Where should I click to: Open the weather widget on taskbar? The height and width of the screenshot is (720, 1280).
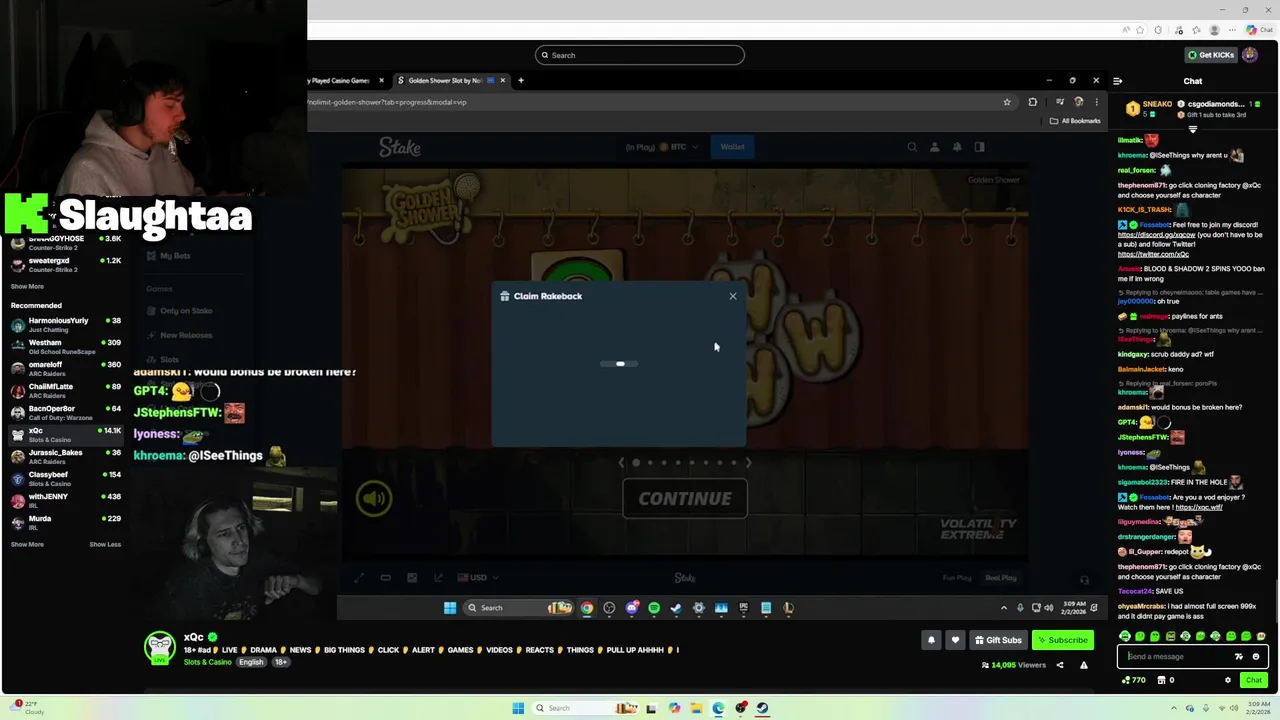coord(28,708)
